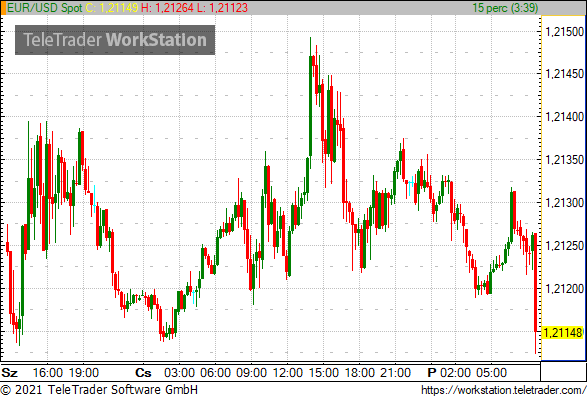
Task: Click the P day marker on axis
Action: [x=432, y=373]
